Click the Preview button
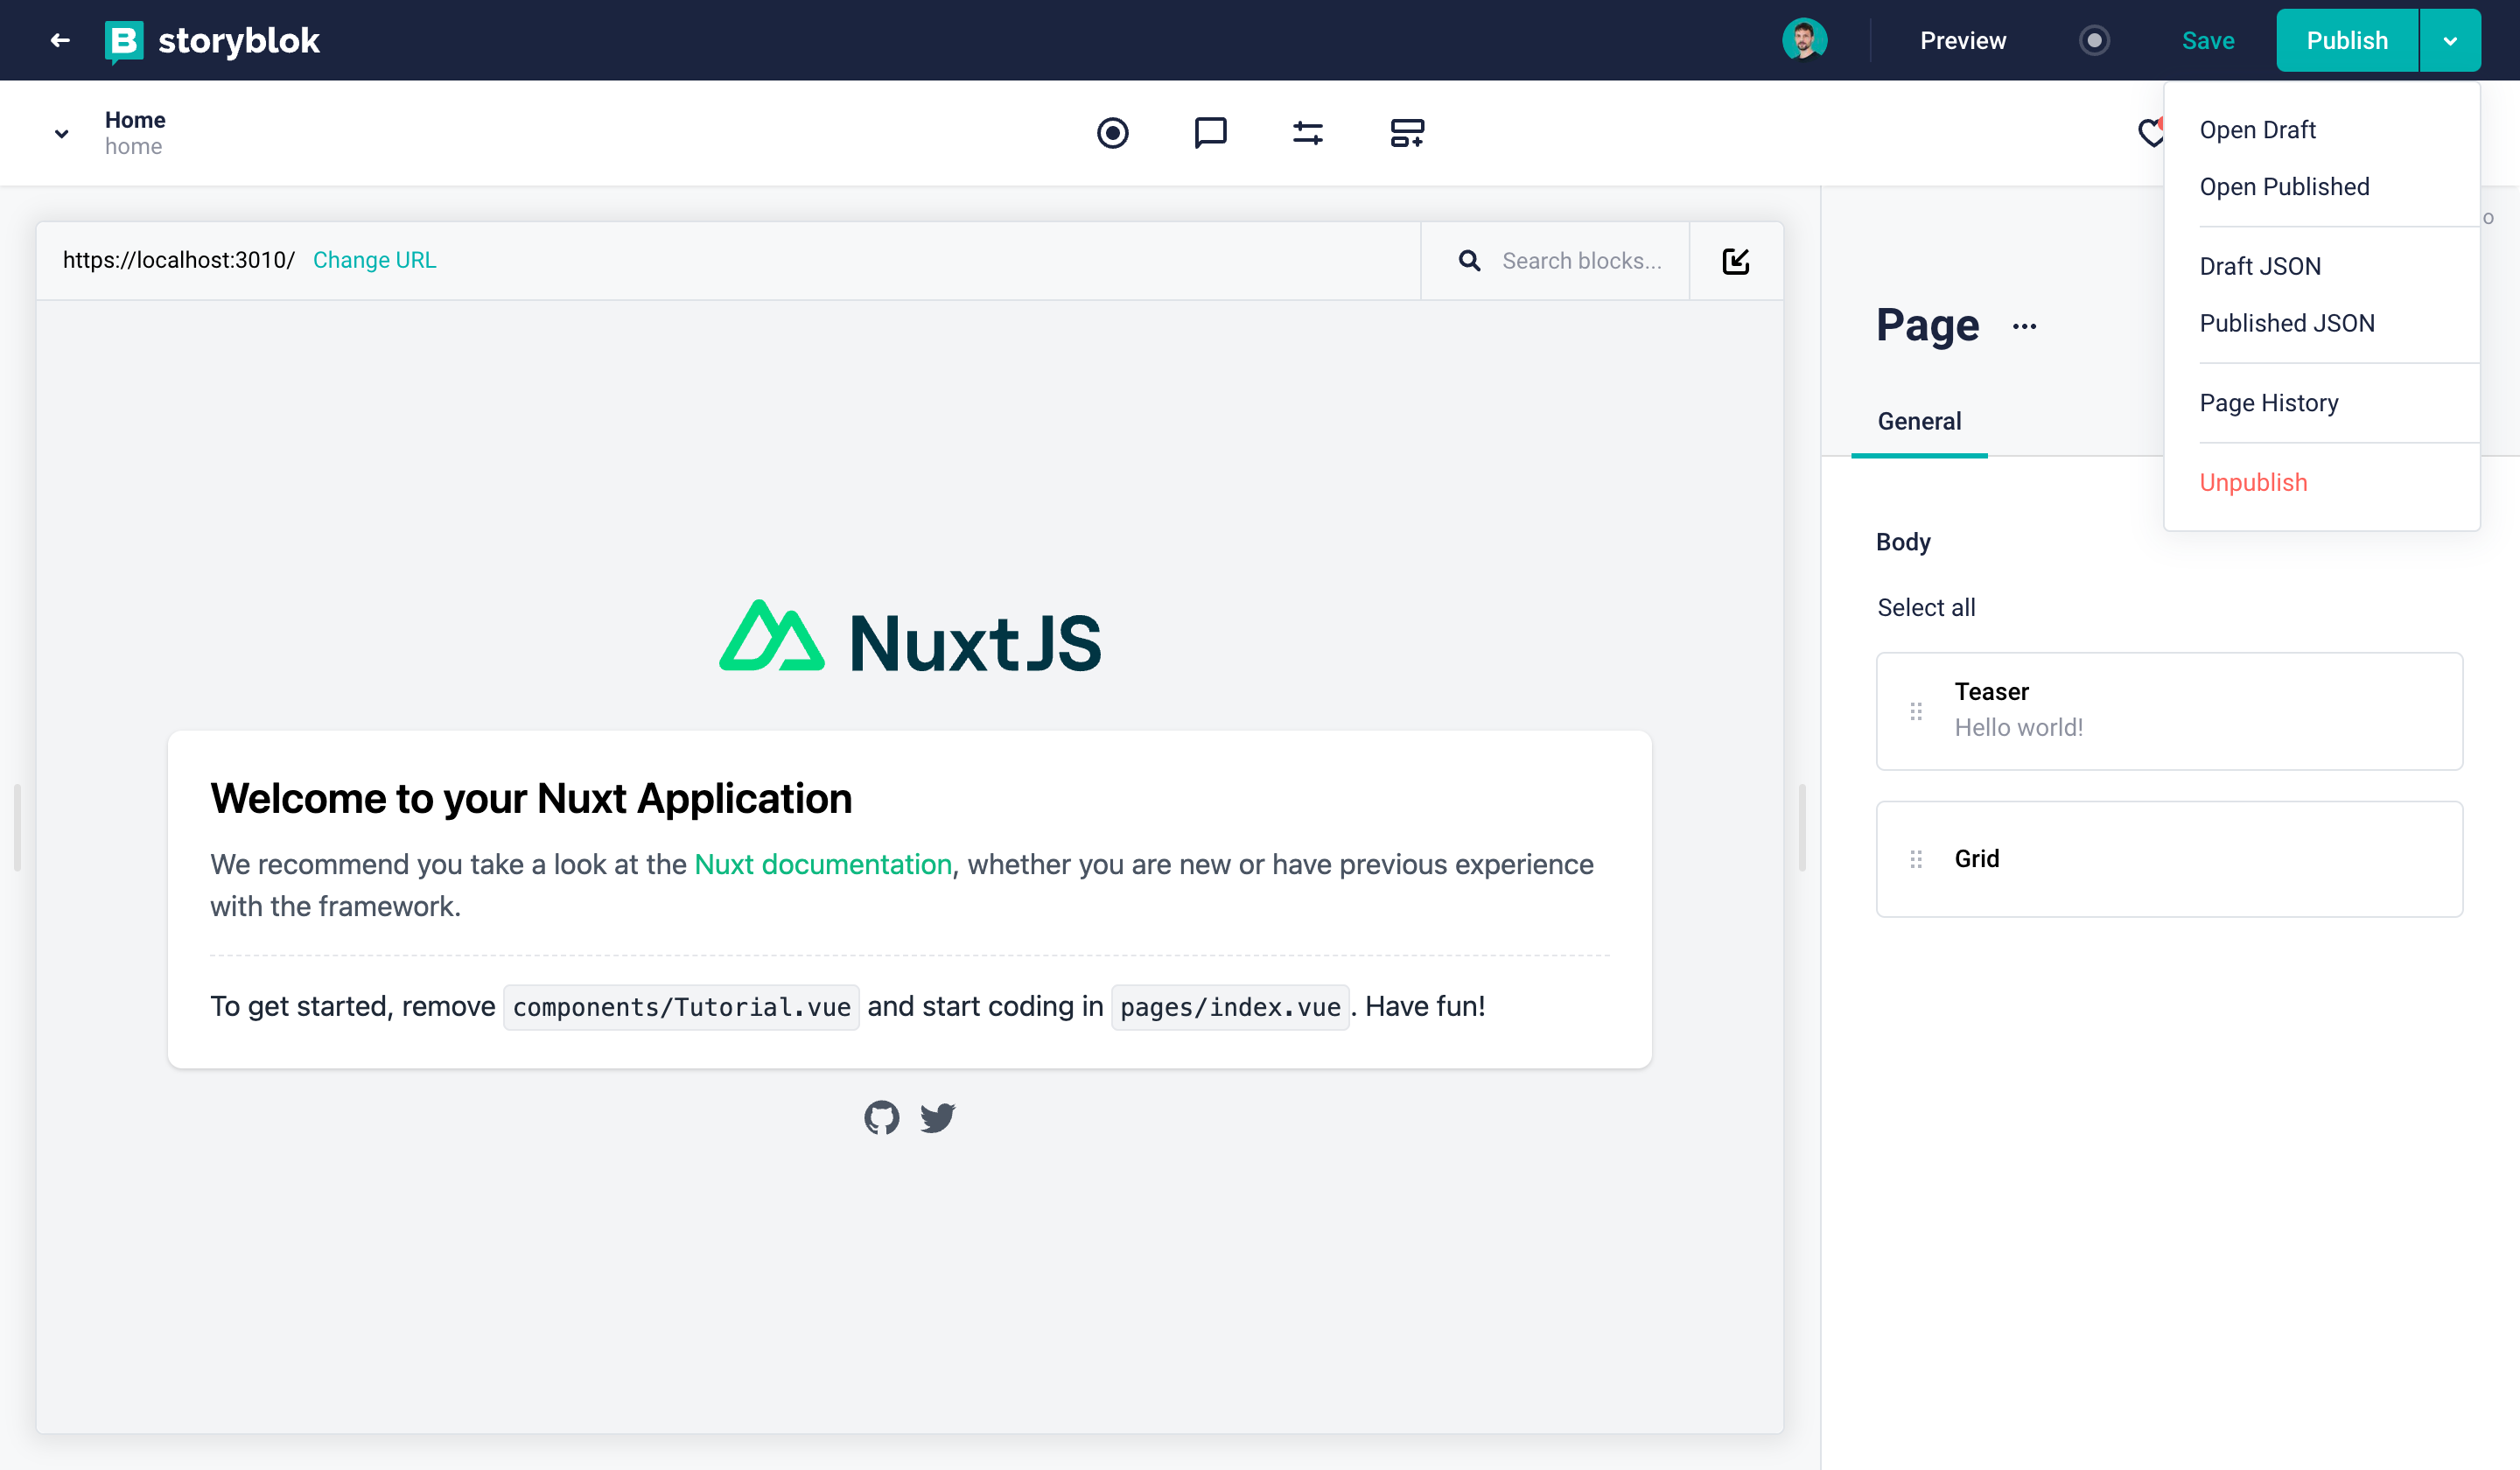The image size is (2520, 1470). 1963,40
